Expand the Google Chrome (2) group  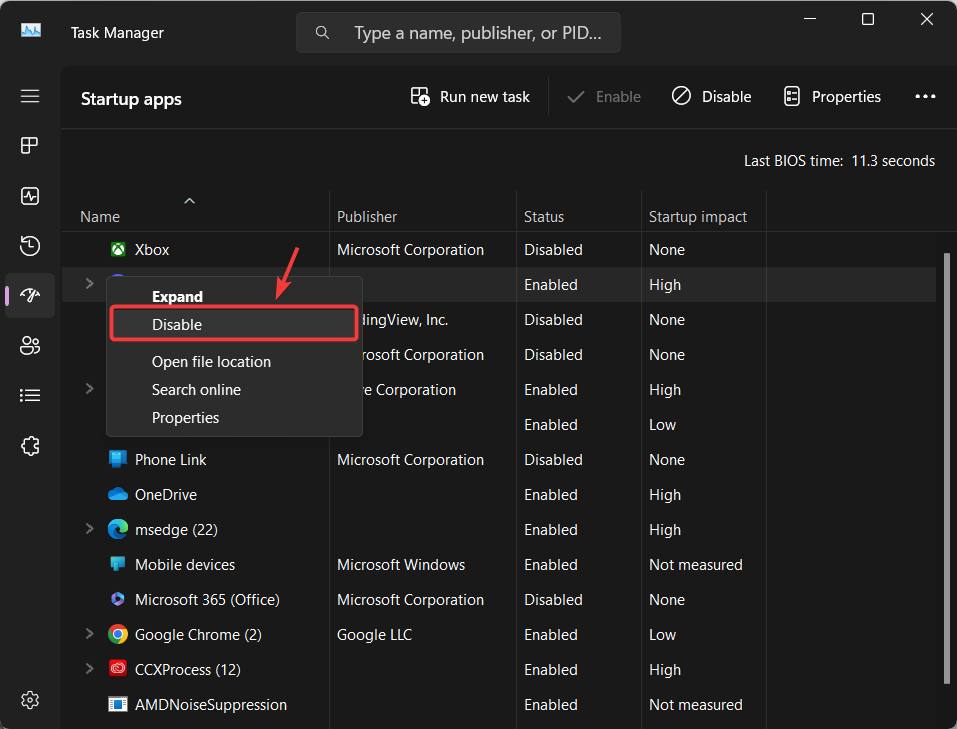[x=89, y=634]
